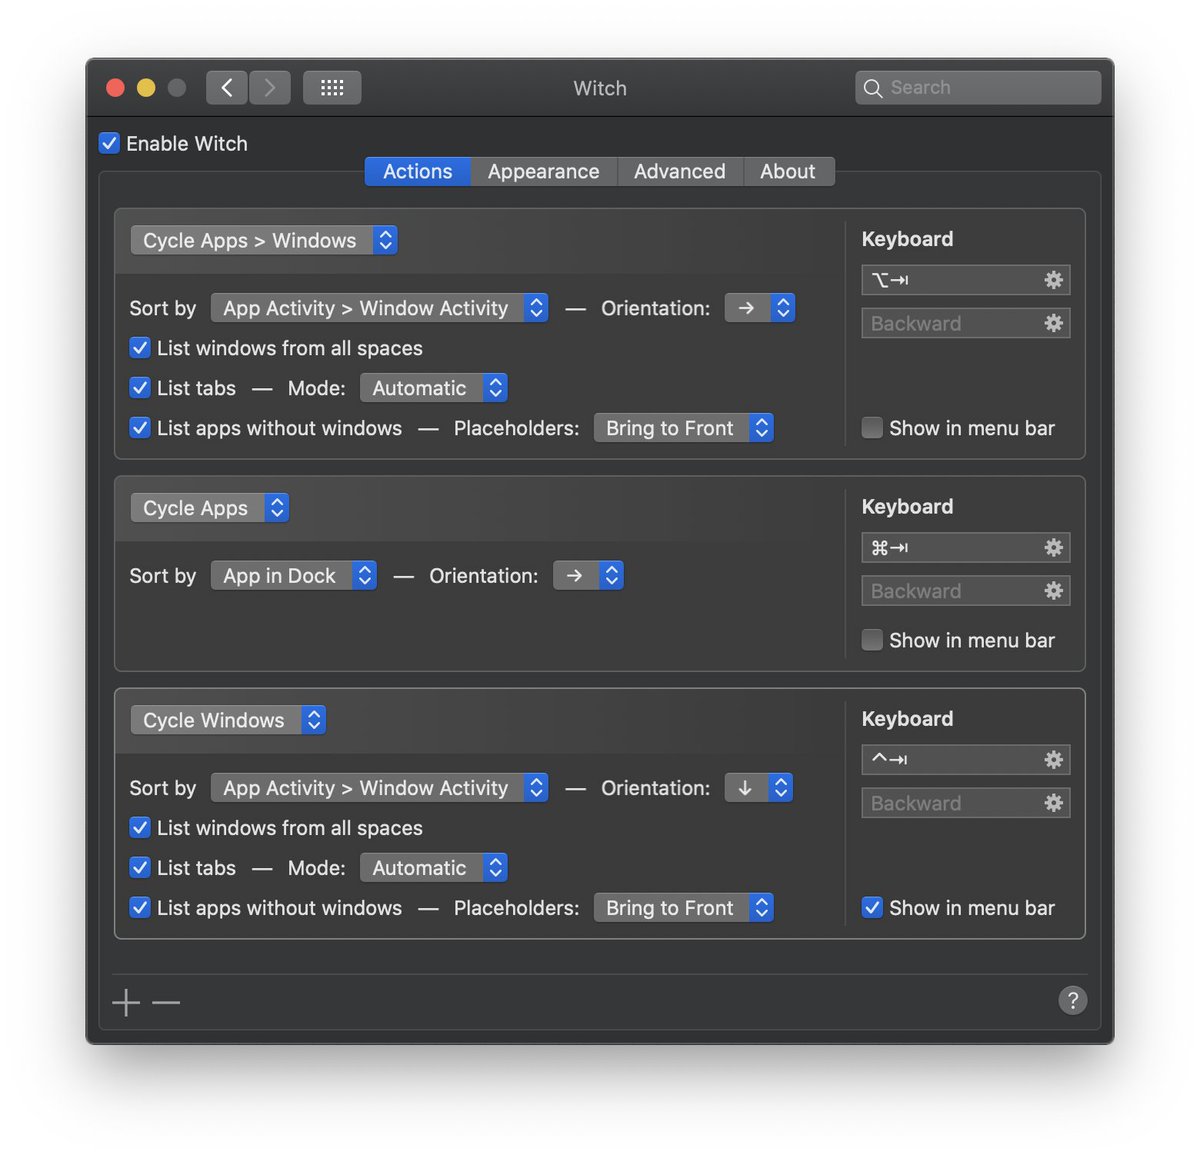Open Placeholders dropdown in Cycle Apps > Windows section
This screenshot has height=1158, width=1200.
684,428
